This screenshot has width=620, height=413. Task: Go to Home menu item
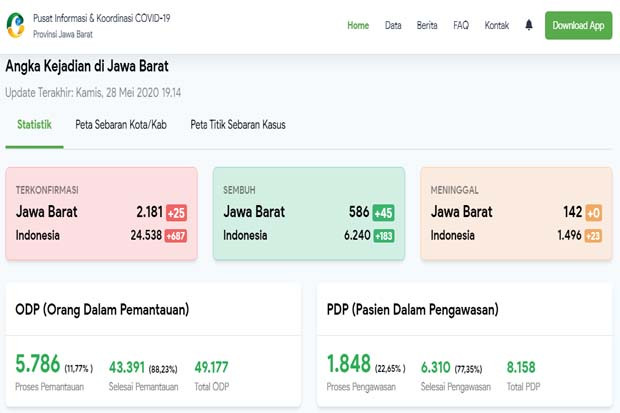358,25
